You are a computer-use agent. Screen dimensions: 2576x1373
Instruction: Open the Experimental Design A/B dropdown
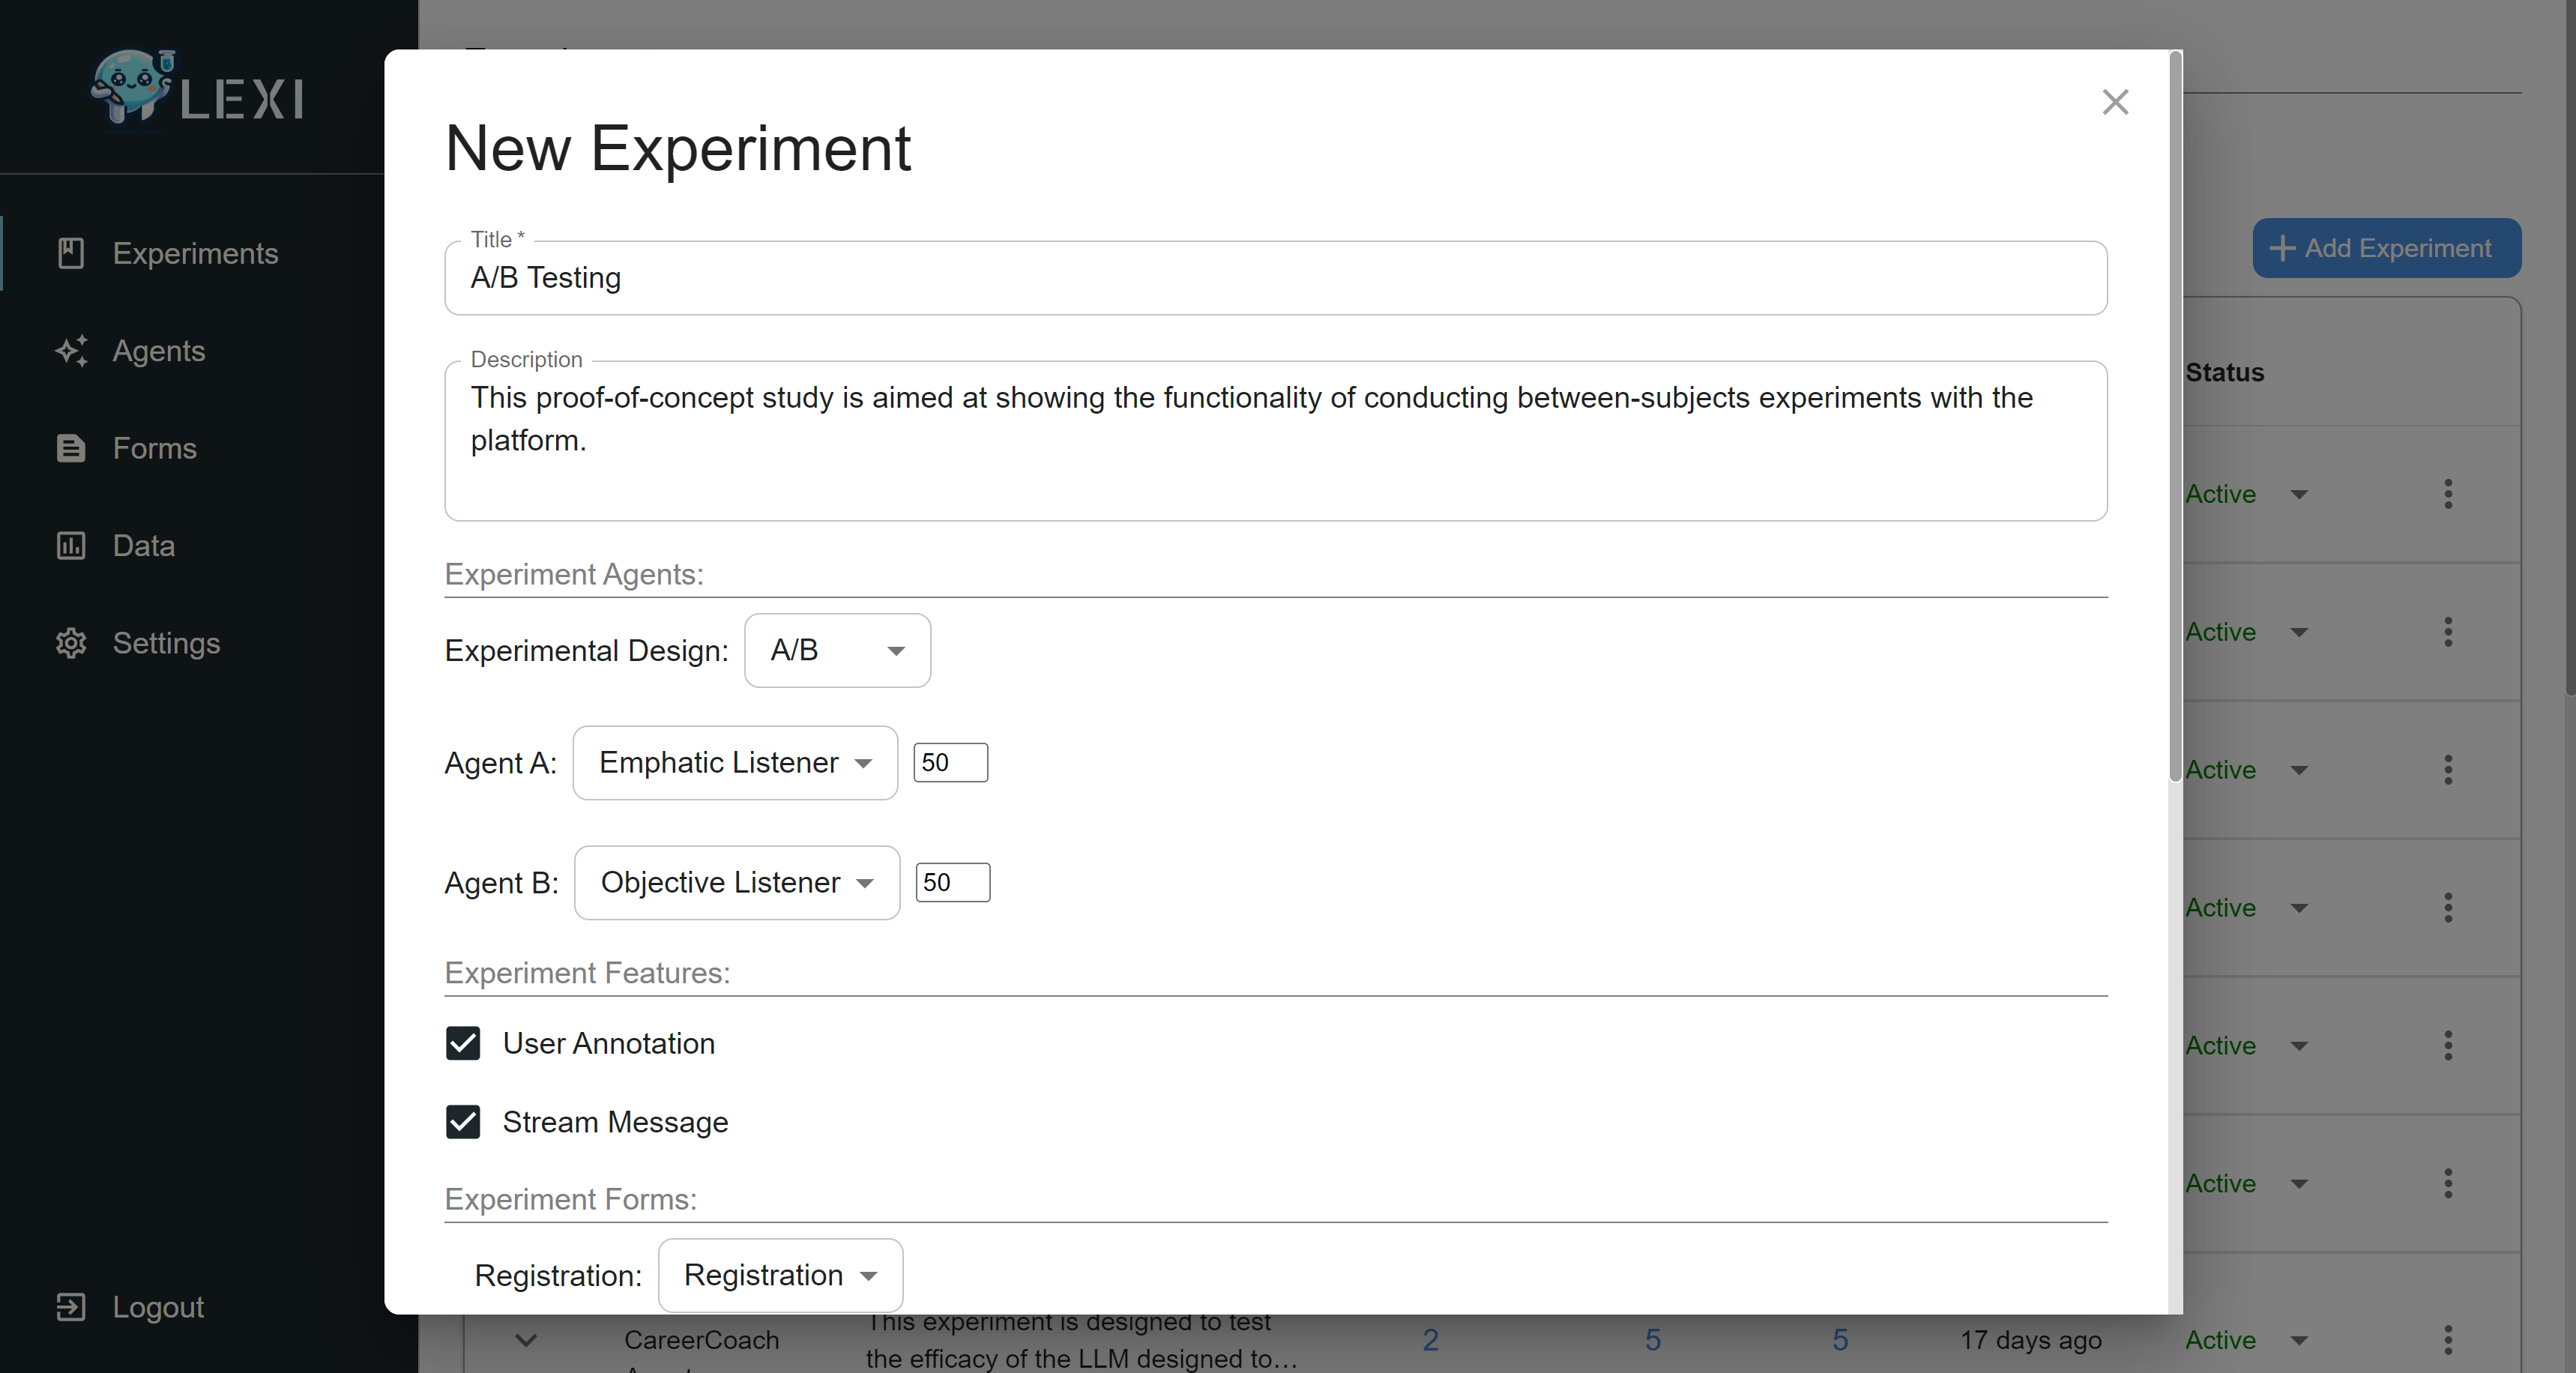[x=837, y=651]
